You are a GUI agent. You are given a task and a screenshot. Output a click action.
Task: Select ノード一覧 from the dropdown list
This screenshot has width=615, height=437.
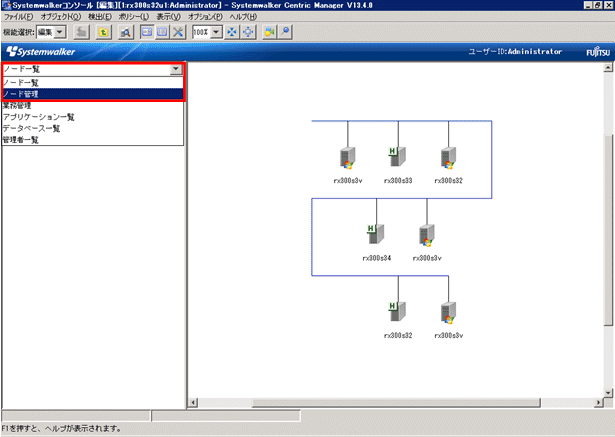(x=93, y=83)
